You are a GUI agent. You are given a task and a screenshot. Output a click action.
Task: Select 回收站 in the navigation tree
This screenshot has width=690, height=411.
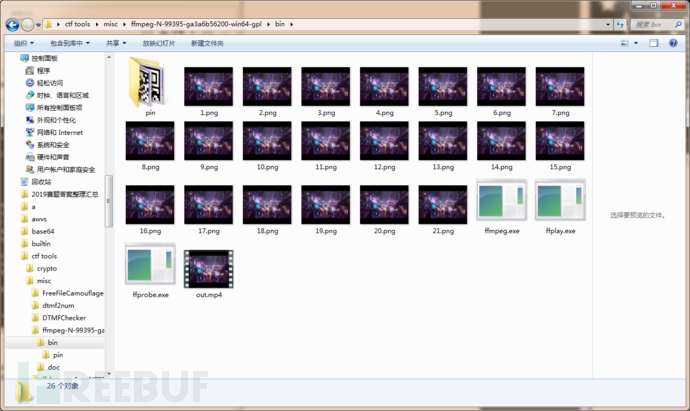click(x=41, y=182)
